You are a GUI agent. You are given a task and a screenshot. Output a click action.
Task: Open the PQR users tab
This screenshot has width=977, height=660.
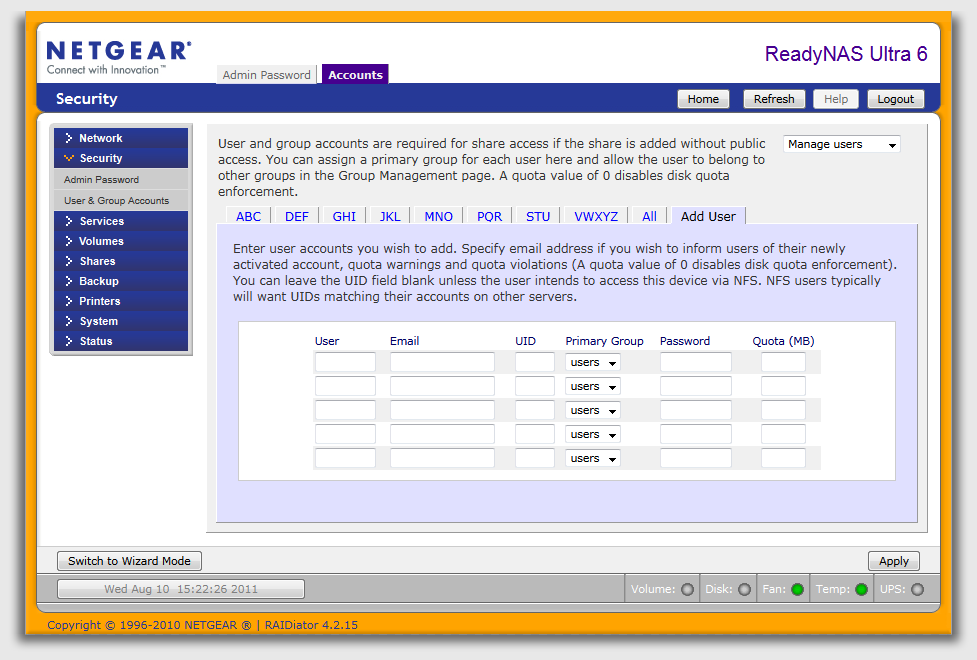(489, 216)
